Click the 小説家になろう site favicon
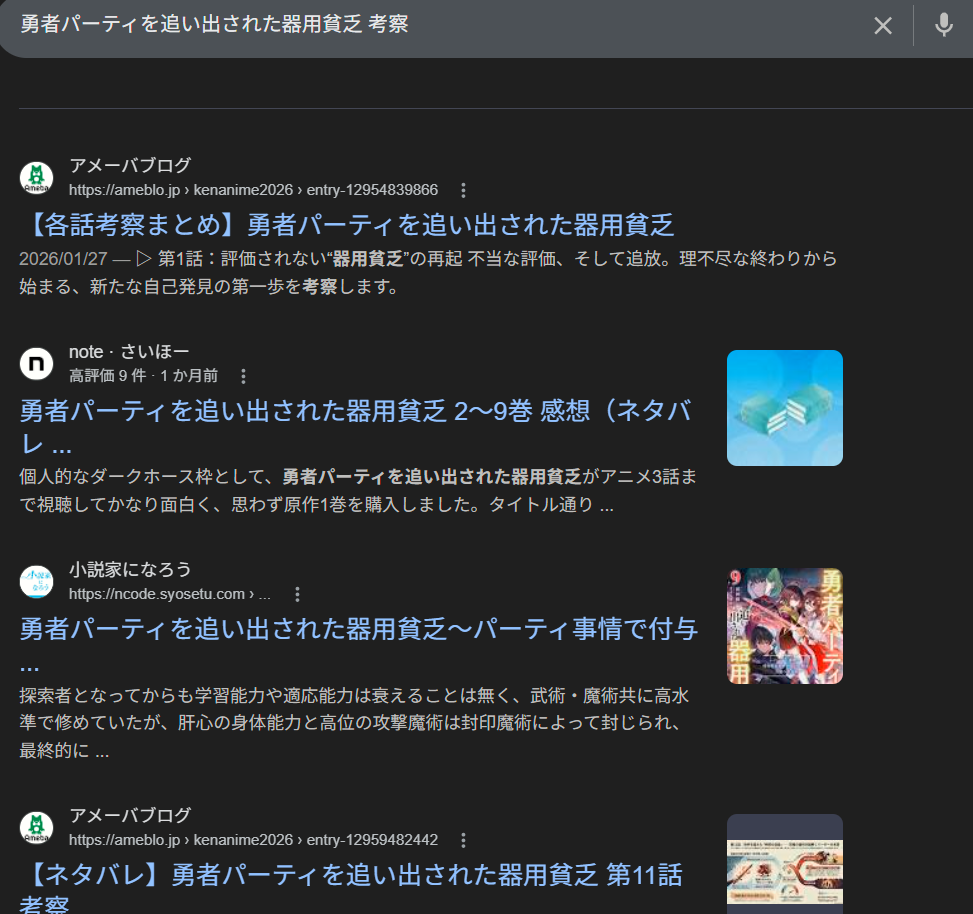 (36, 580)
